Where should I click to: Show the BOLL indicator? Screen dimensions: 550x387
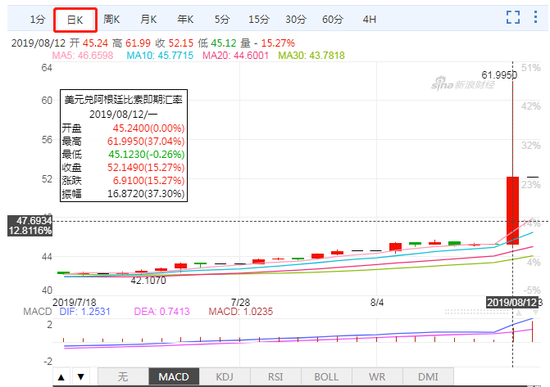click(x=326, y=377)
